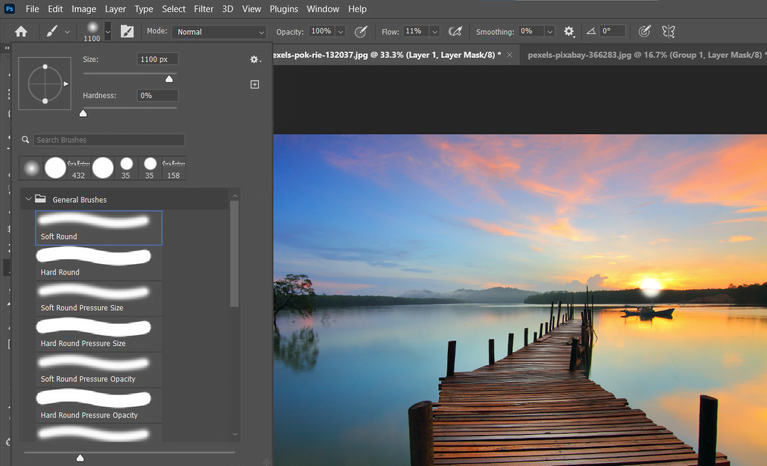Open smoothing options gear icon
767x466 pixels.
pos(569,32)
